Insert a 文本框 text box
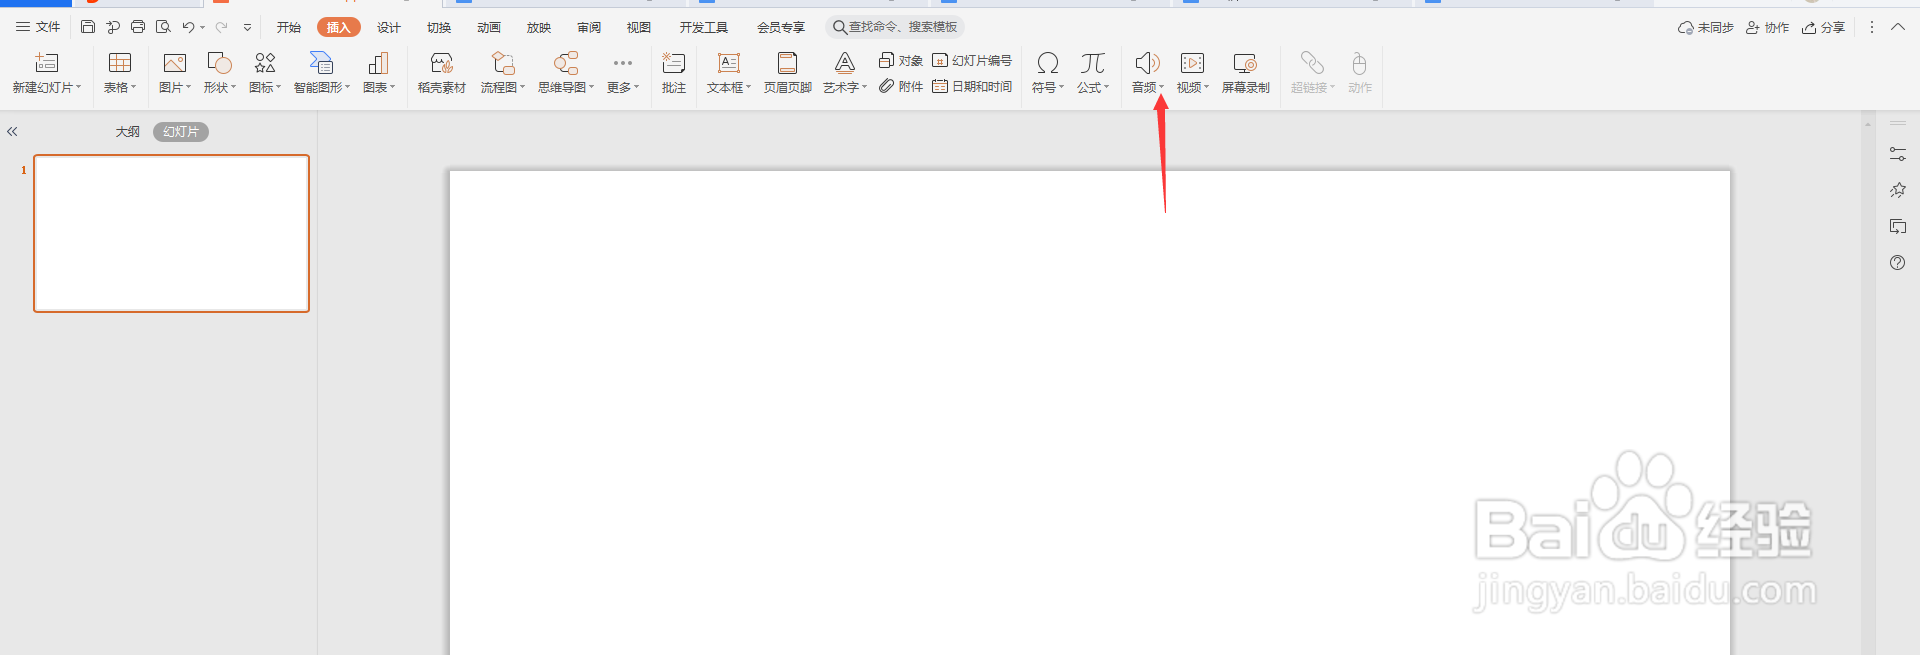Image resolution: width=1920 pixels, height=655 pixels. pos(729,73)
